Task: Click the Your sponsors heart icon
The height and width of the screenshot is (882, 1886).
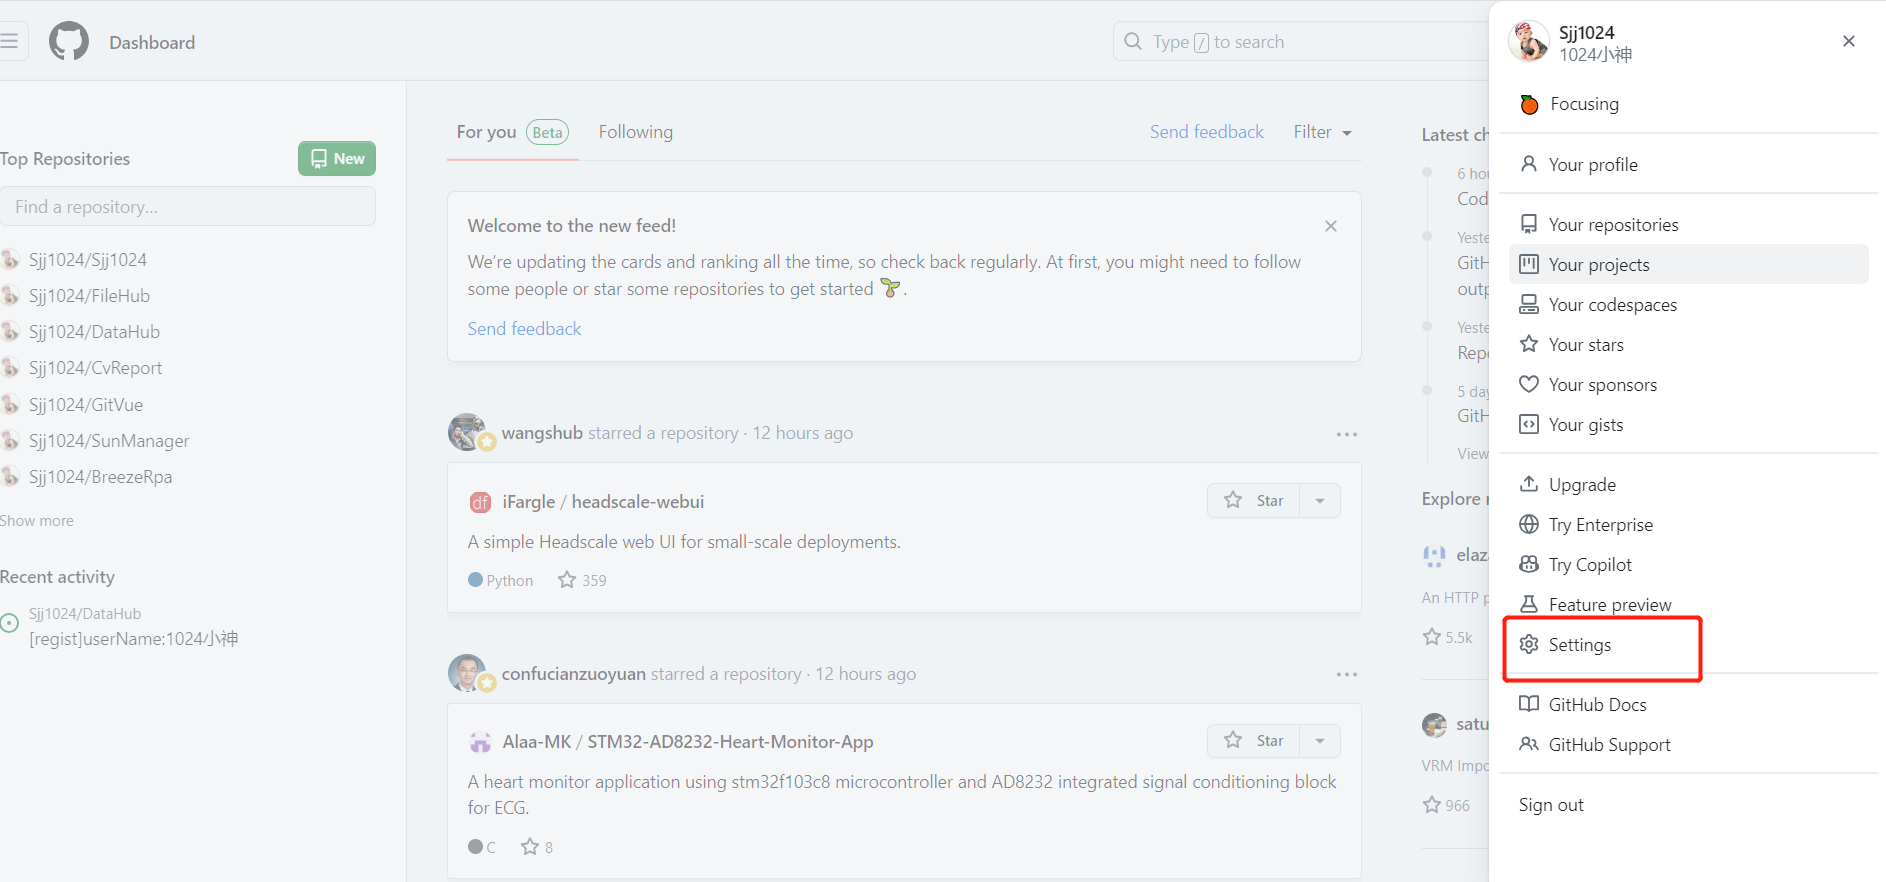Action: pos(1529,384)
